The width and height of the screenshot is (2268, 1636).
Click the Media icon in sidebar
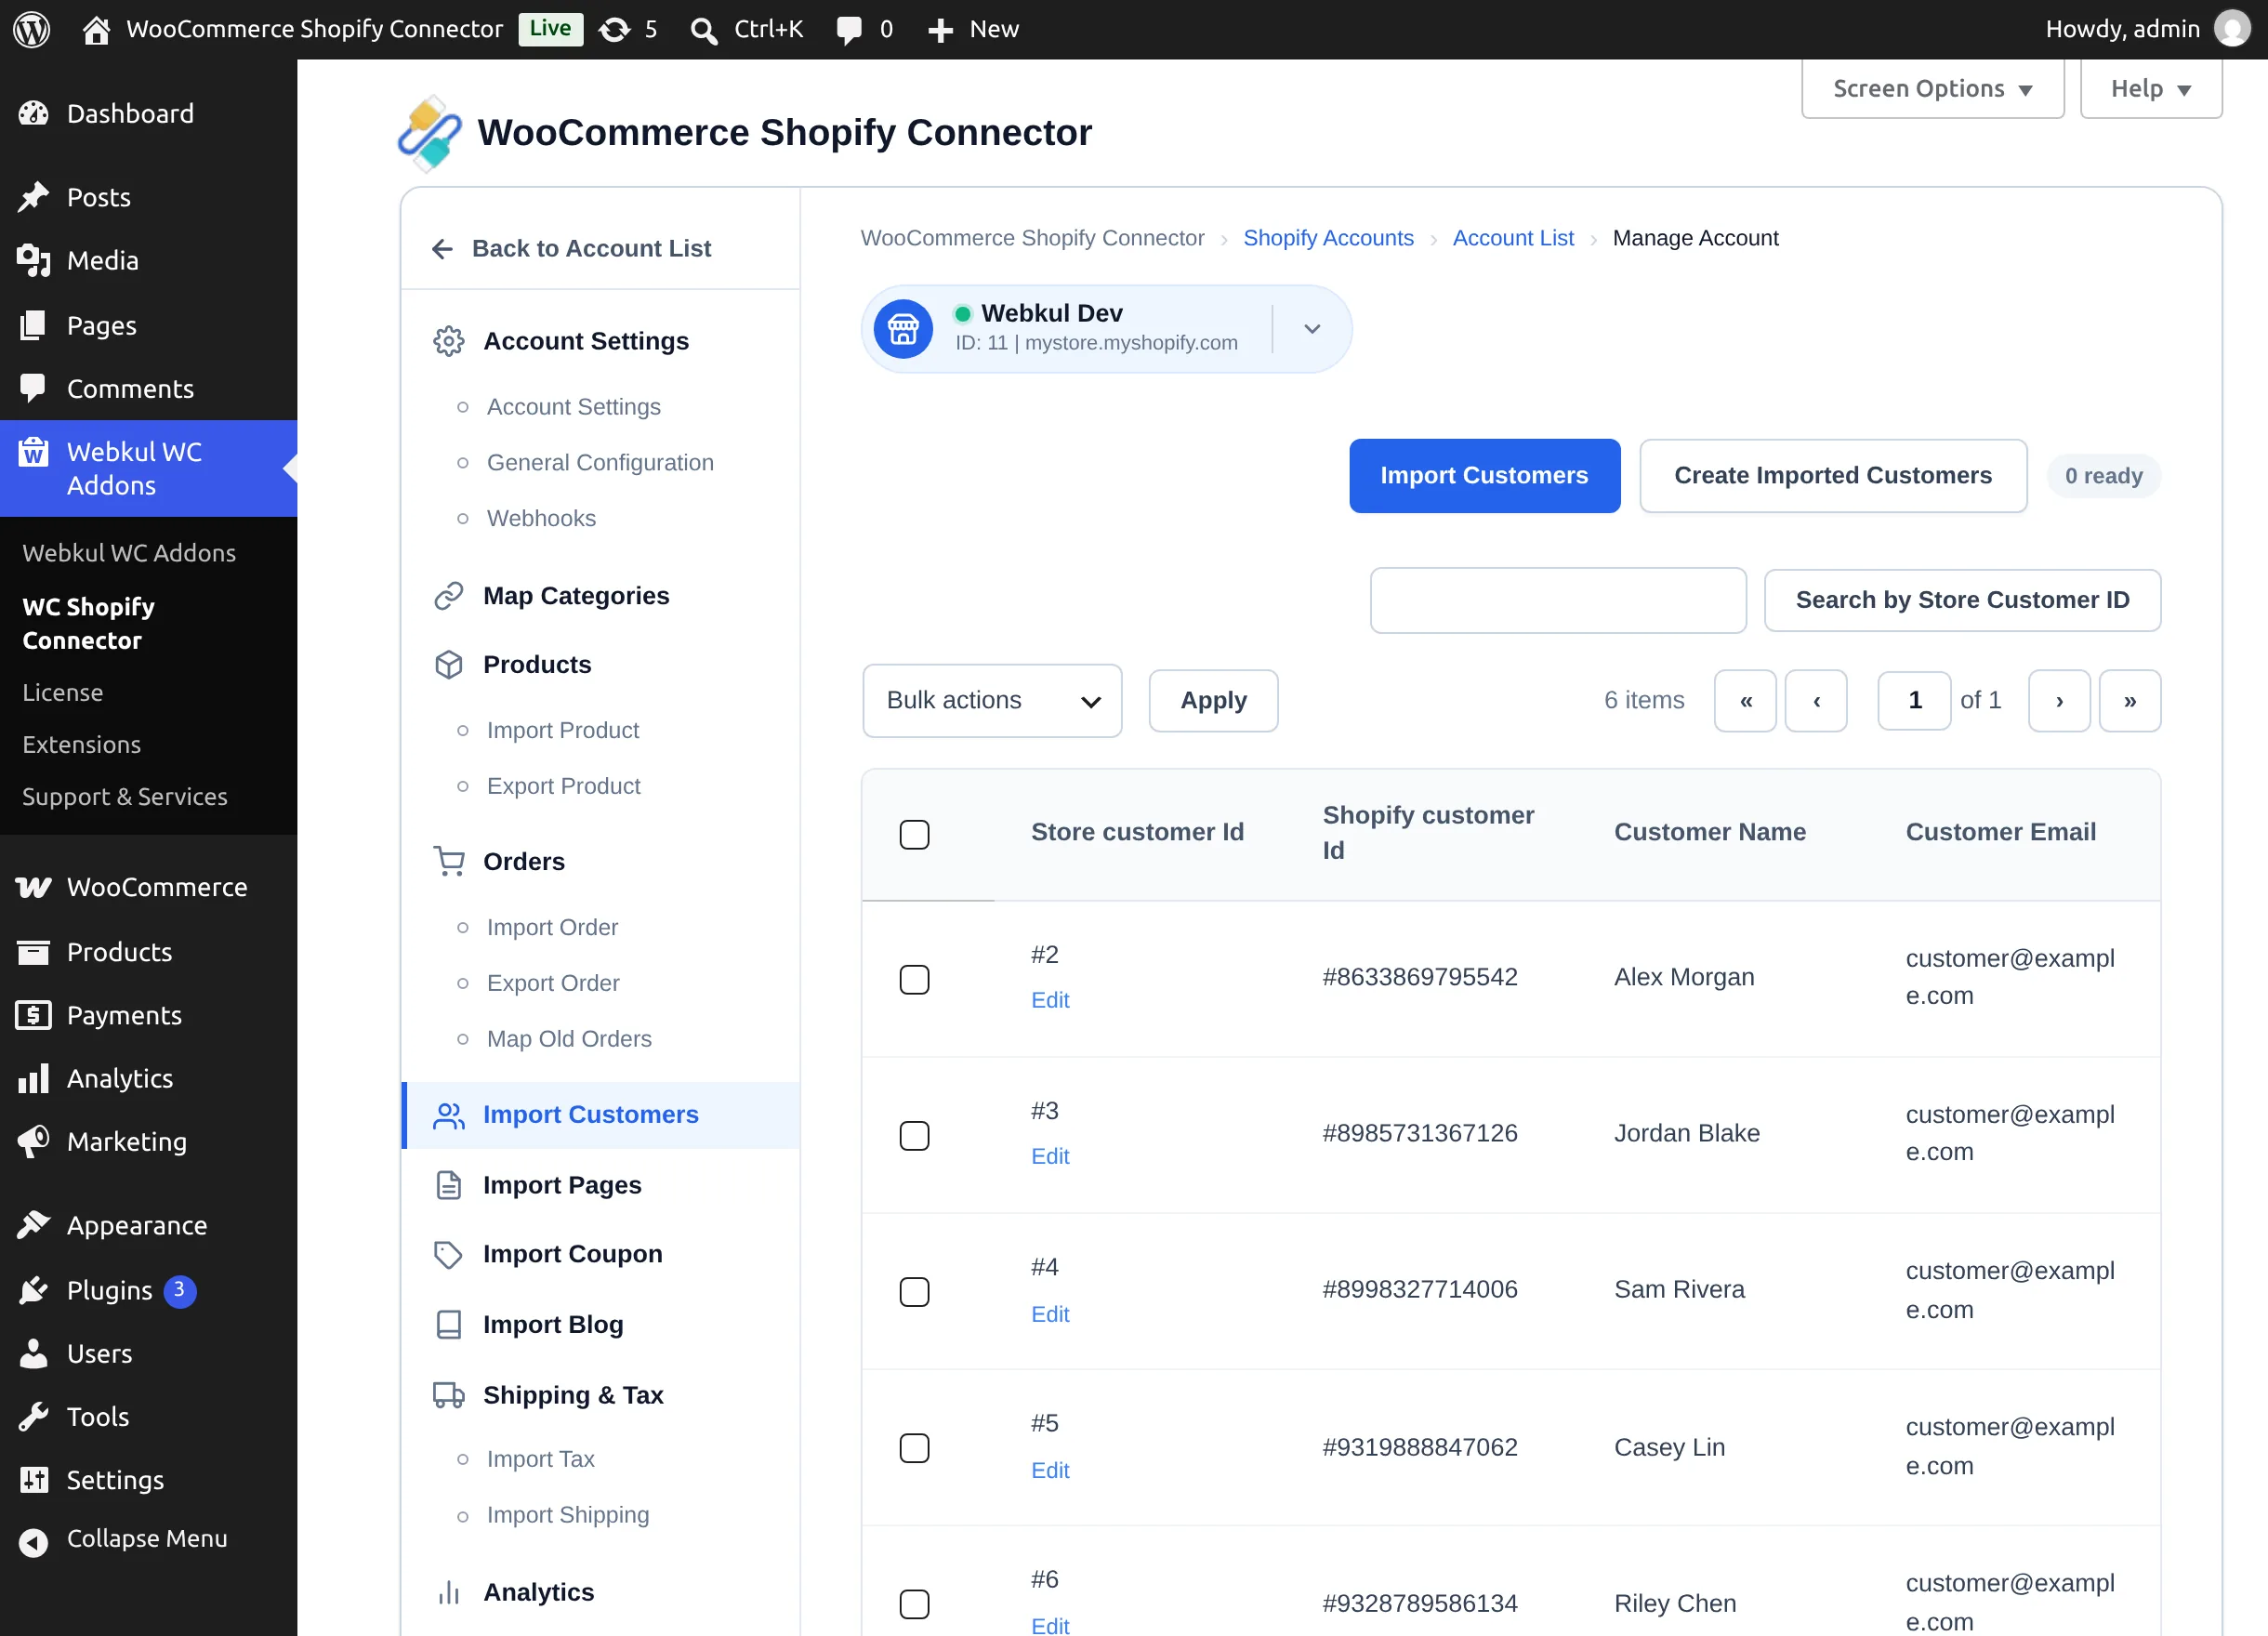click(x=33, y=261)
